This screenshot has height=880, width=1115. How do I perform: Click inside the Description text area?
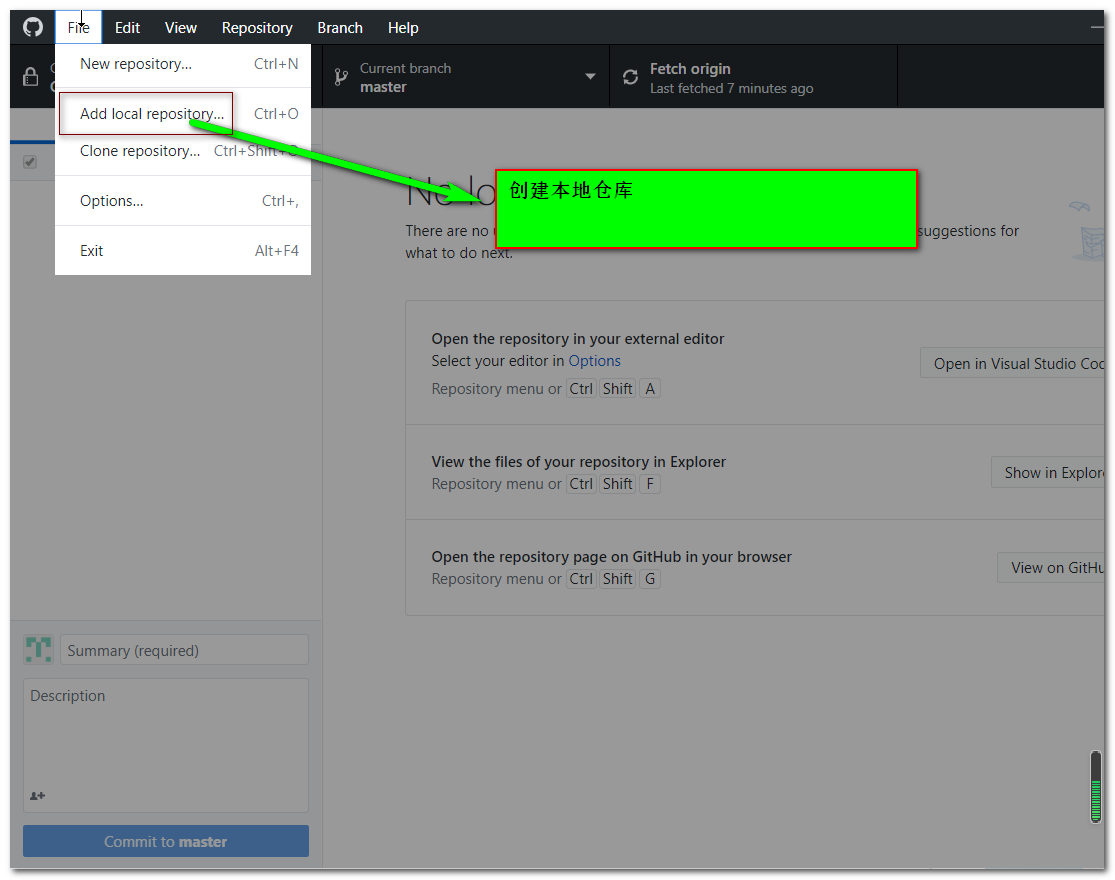(166, 745)
